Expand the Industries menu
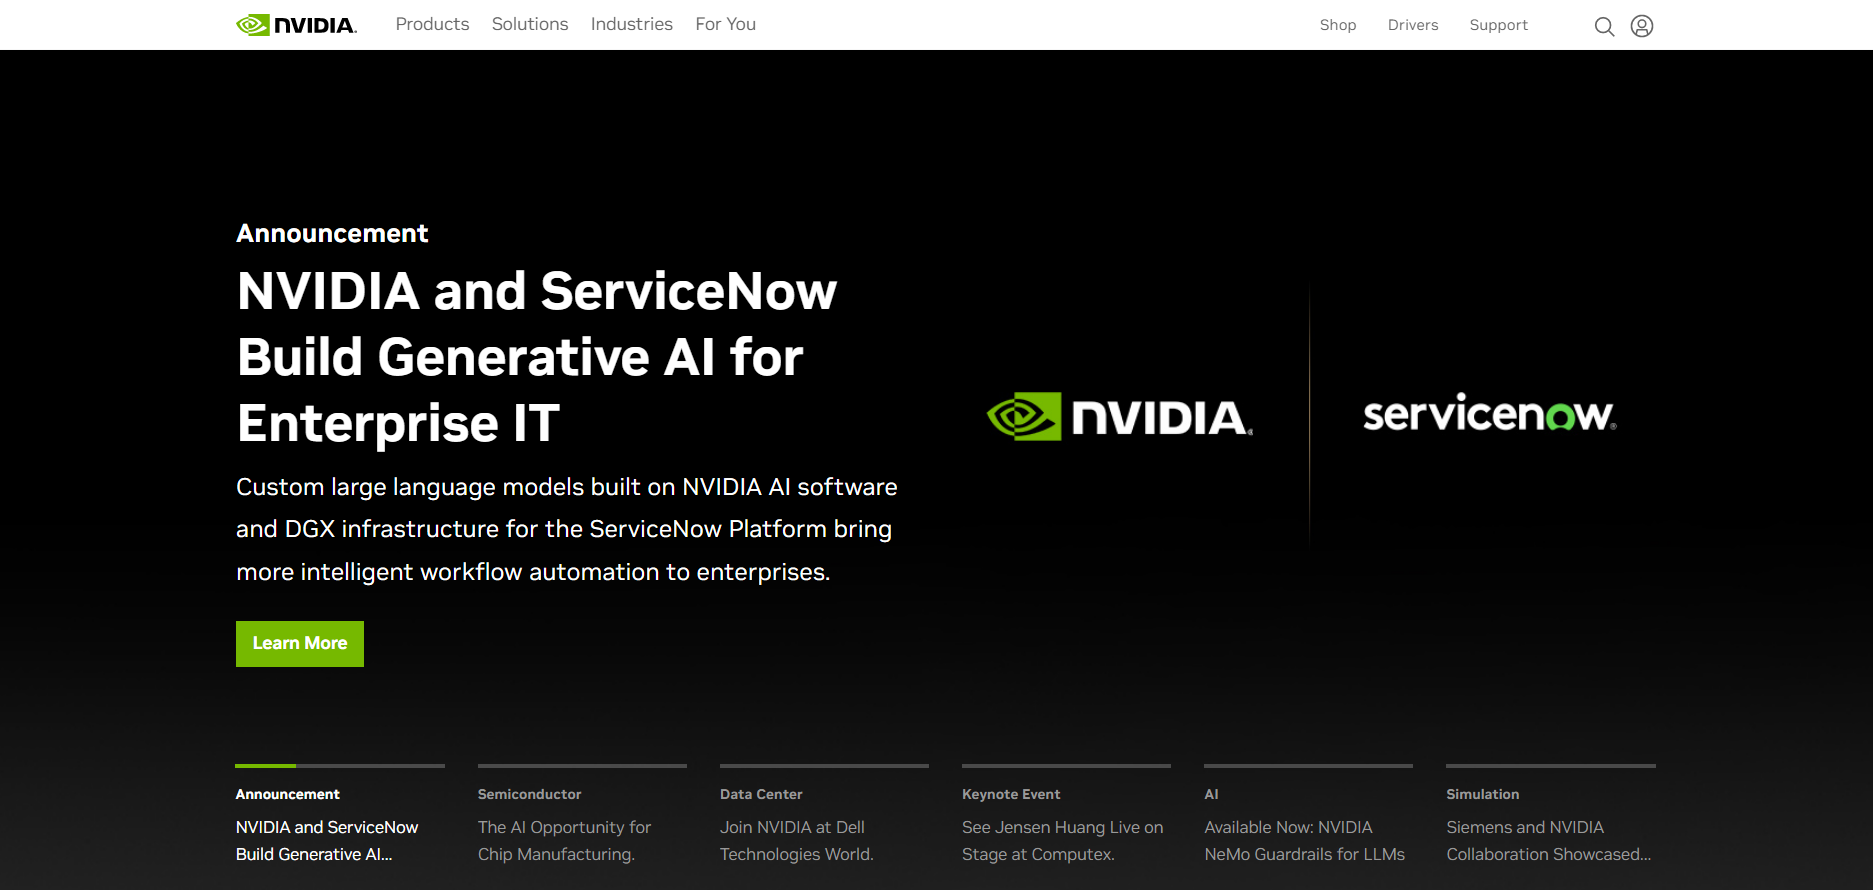1873x890 pixels. coord(632,24)
